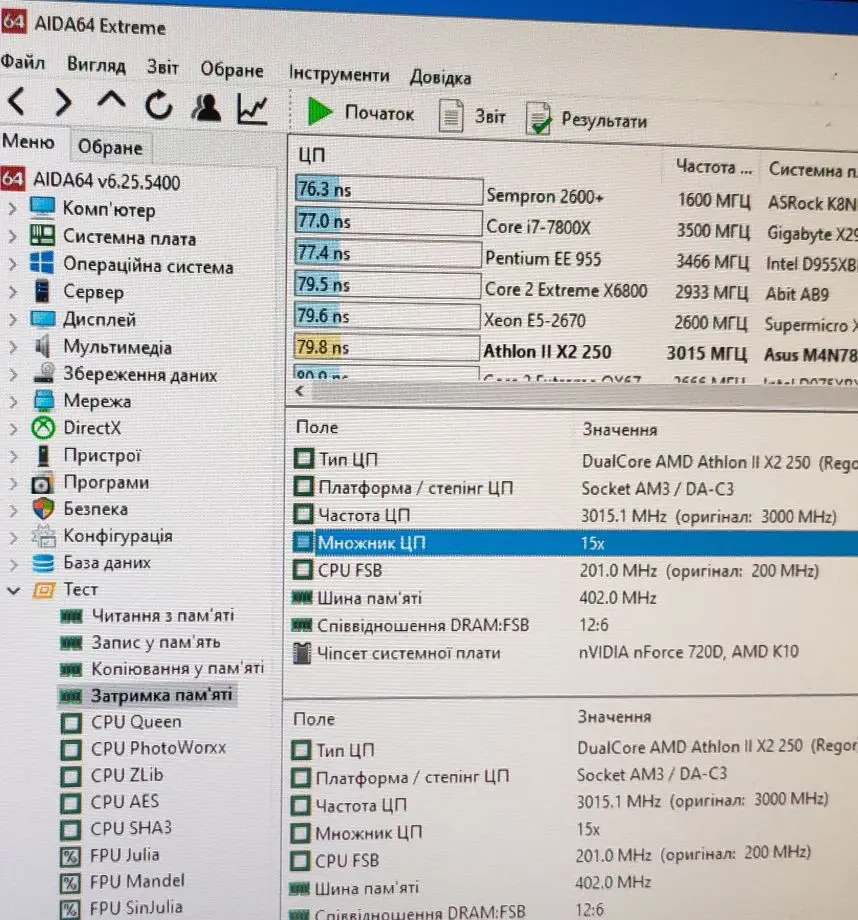Select the Пристрої device icon
This screenshot has width=858, height=920.
43,456
